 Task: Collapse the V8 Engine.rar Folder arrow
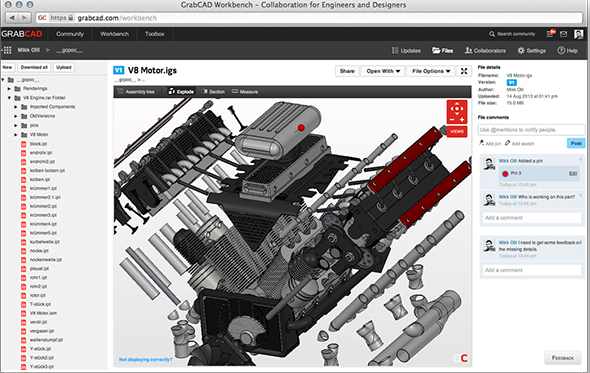click(x=9, y=97)
